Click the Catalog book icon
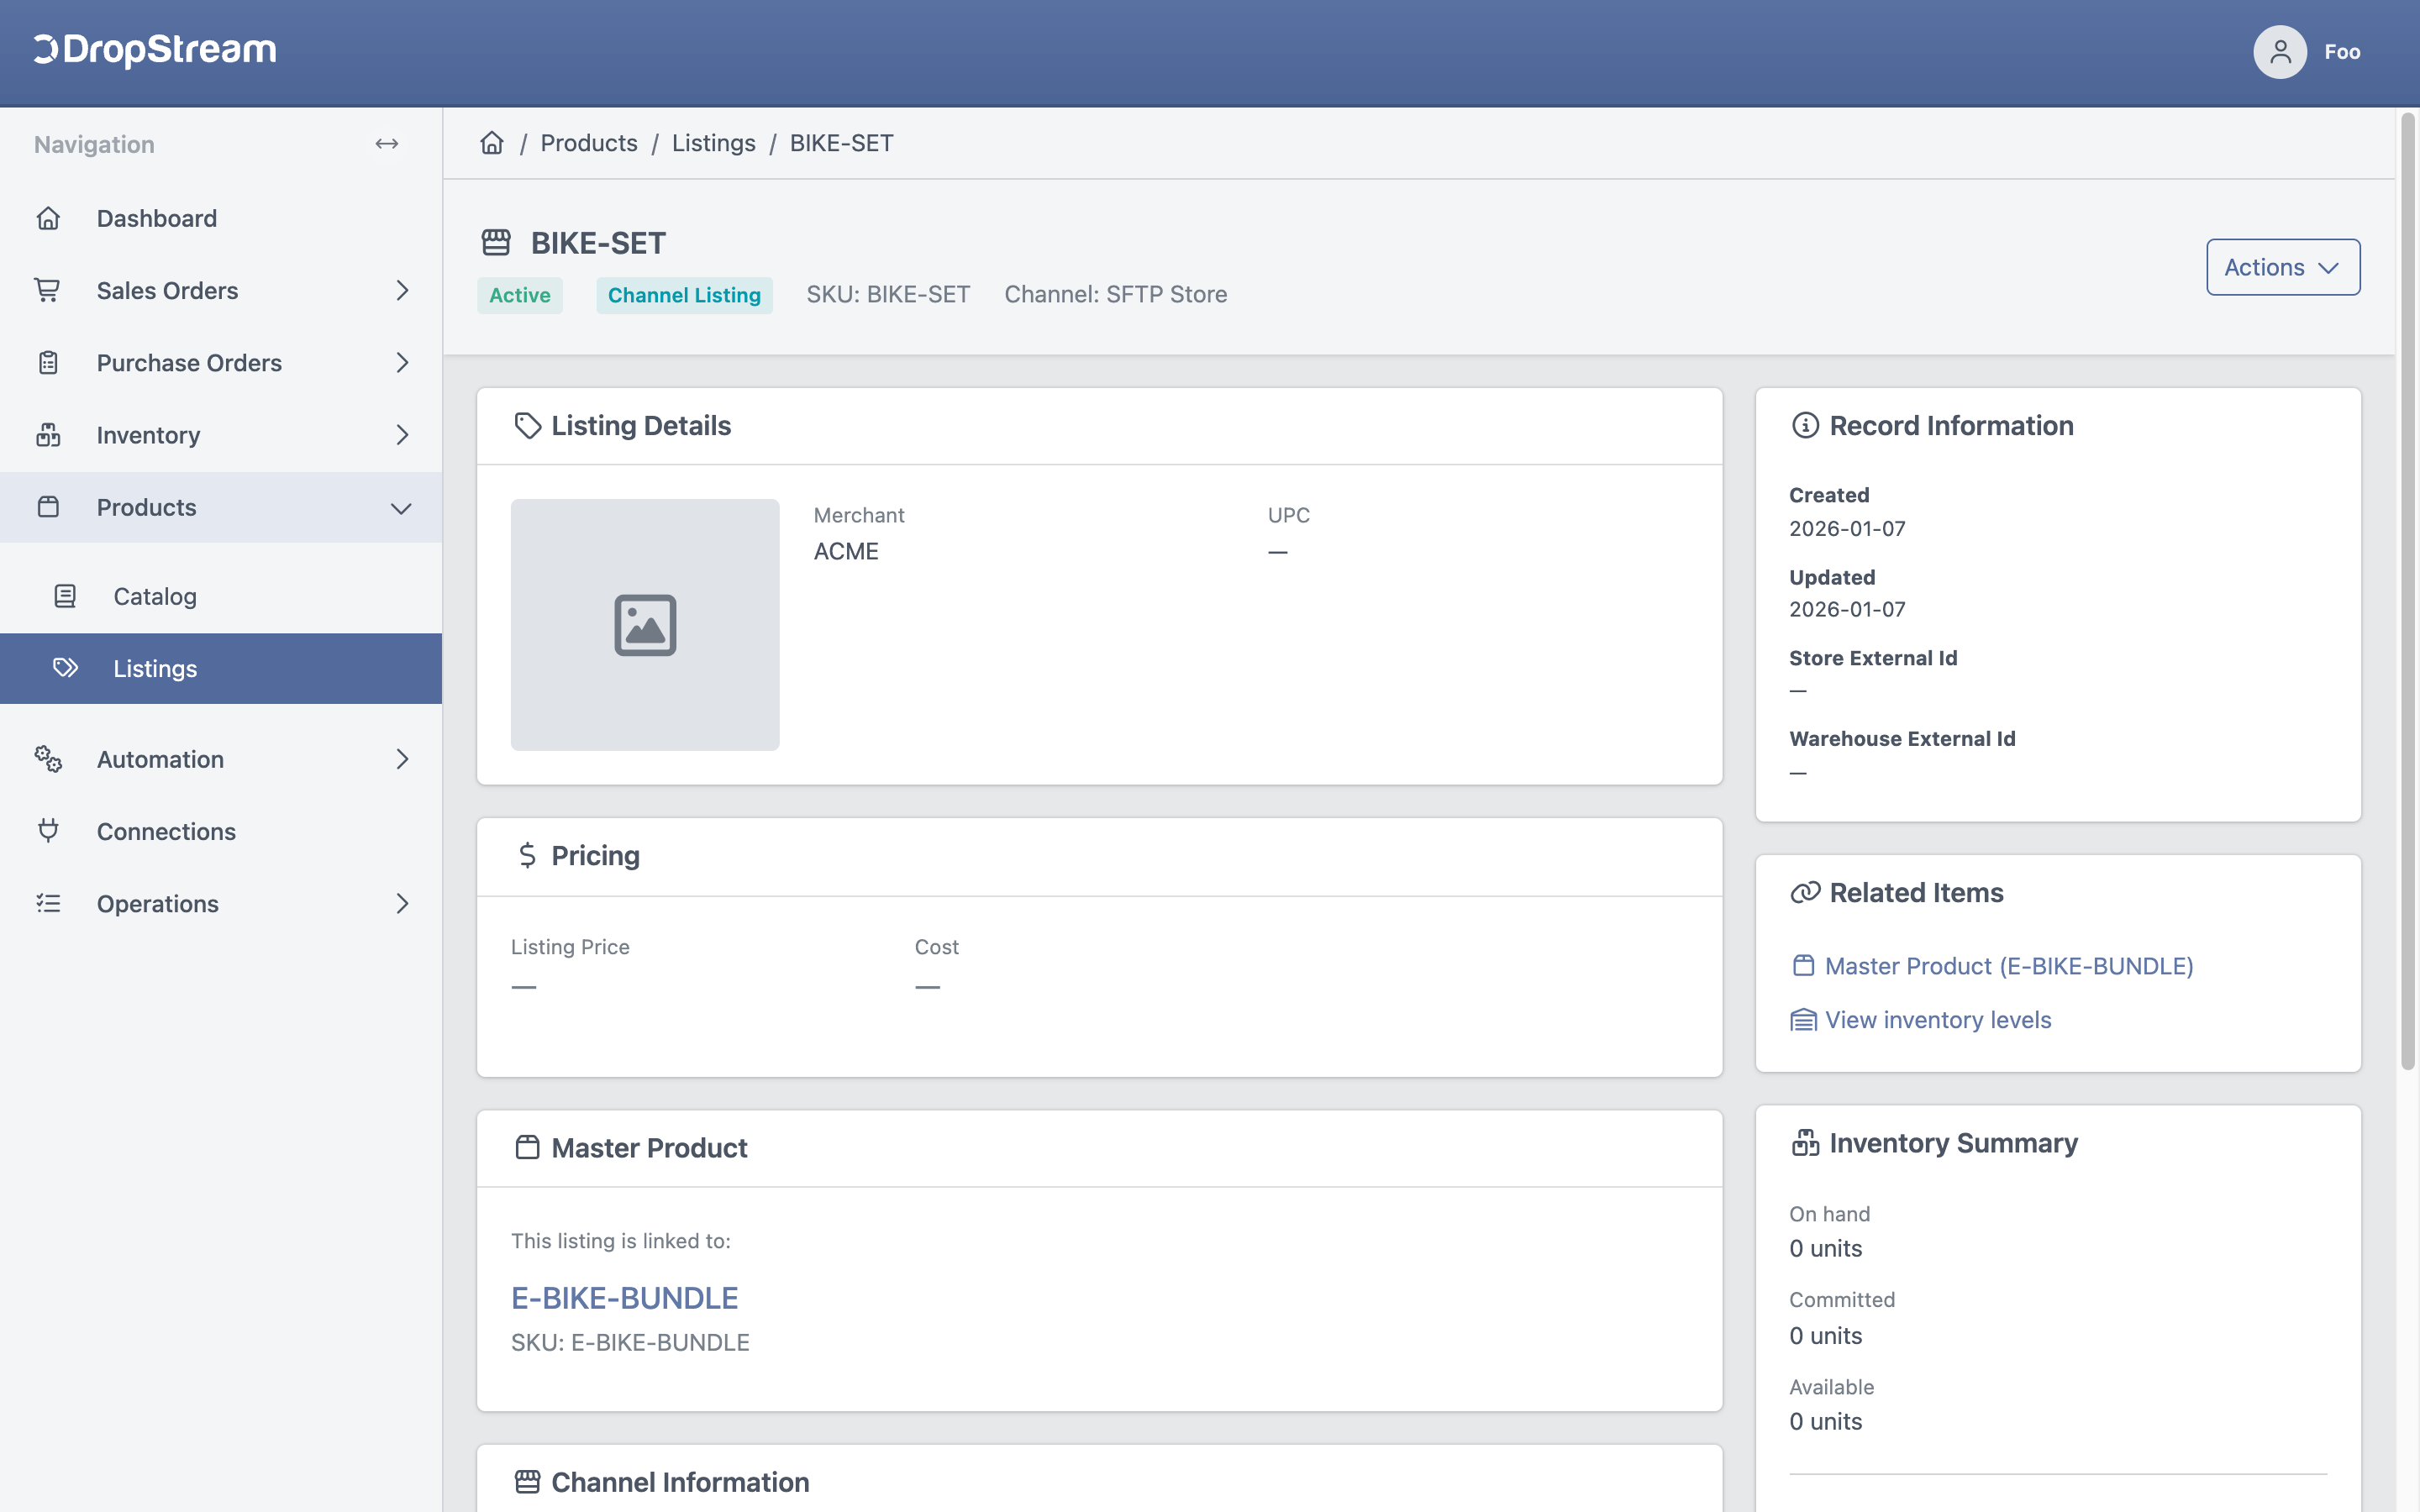The image size is (2420, 1512). click(x=65, y=596)
